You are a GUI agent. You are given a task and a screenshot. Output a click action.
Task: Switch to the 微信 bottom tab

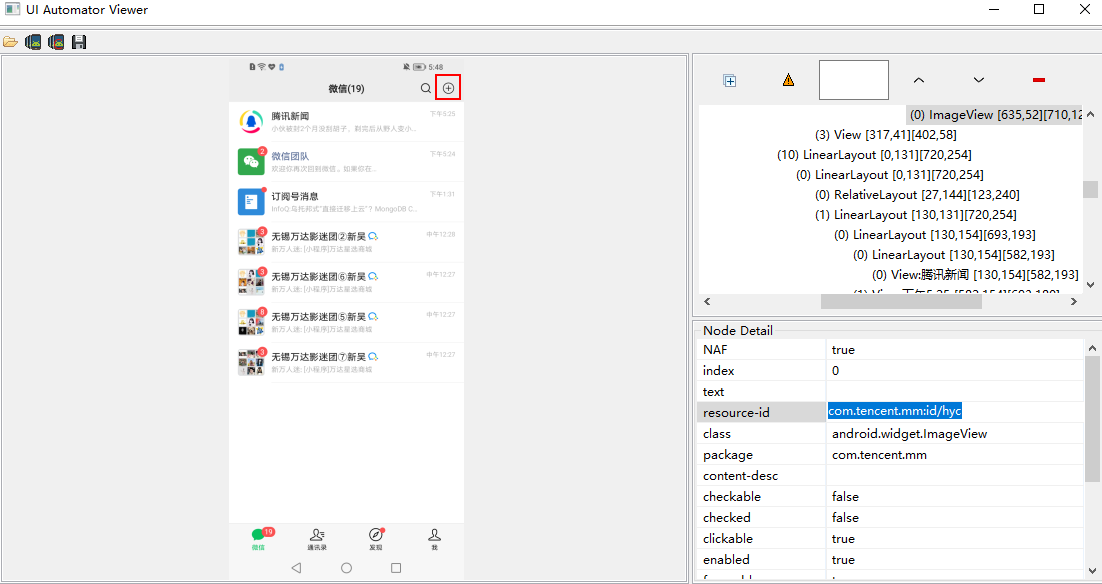[259, 539]
